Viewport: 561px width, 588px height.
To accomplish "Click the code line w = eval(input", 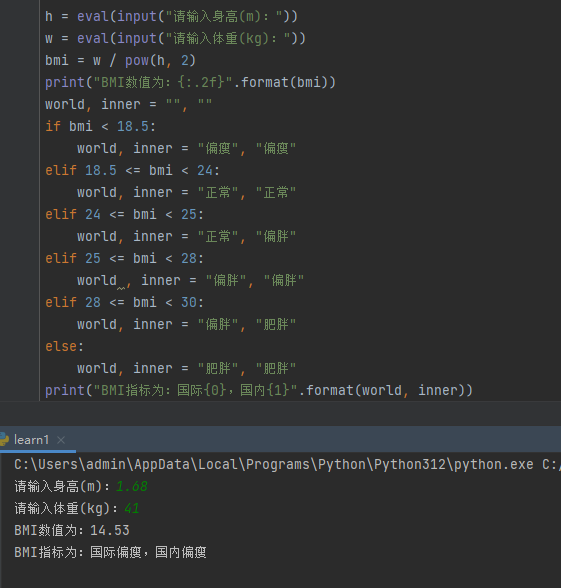I will coord(175,38).
